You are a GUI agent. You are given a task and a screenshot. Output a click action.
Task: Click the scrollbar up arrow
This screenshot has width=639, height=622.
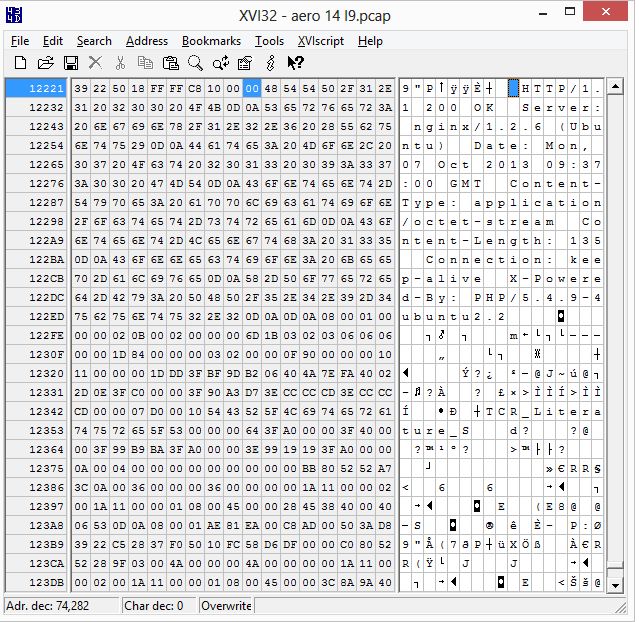615,86
